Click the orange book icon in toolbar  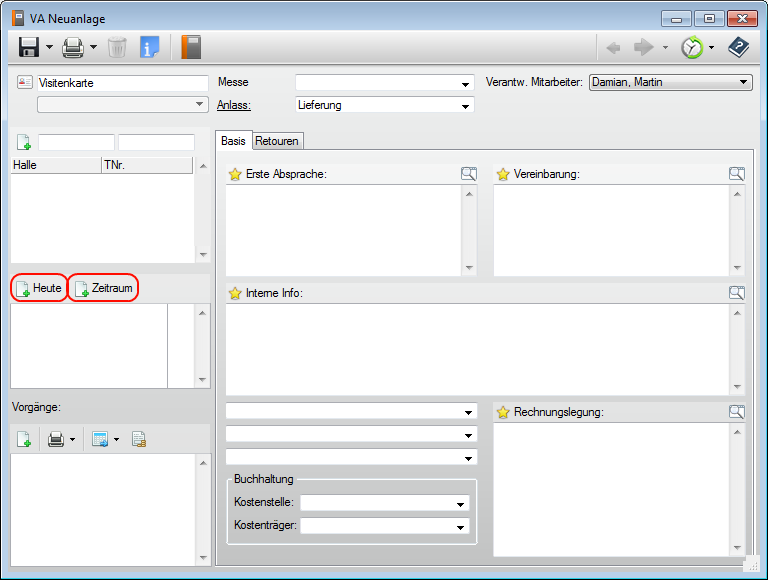pyautogui.click(x=191, y=47)
